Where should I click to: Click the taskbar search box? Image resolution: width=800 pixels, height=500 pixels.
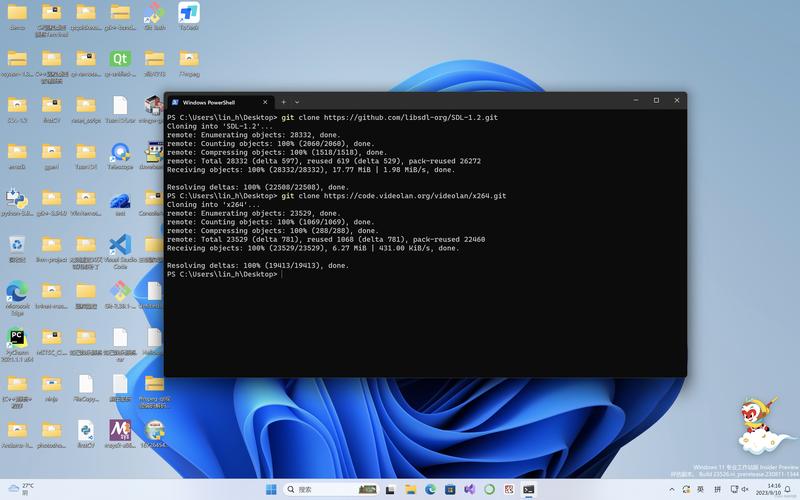(331, 489)
